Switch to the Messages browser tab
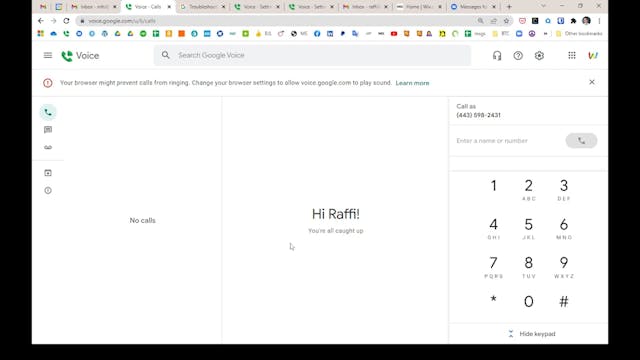The width and height of the screenshot is (640, 360). click(473, 7)
